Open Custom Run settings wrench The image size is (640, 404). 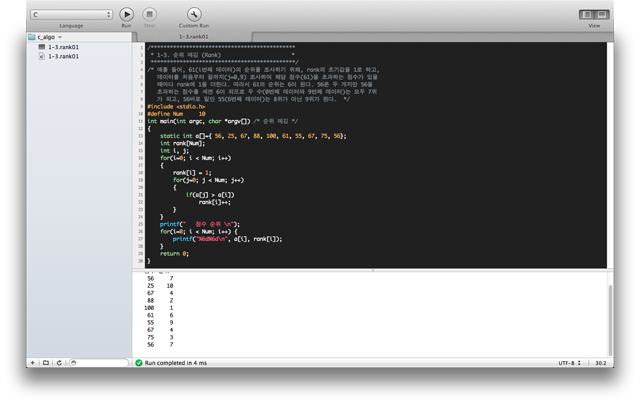tap(194, 15)
